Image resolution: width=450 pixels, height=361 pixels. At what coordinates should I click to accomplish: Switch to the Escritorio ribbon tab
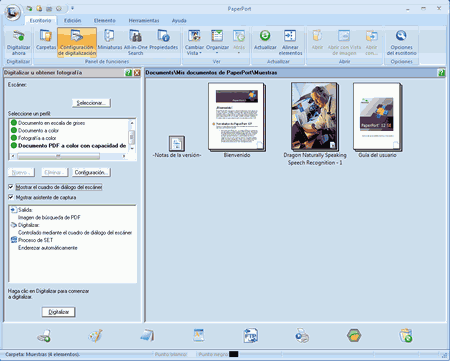pos(40,21)
